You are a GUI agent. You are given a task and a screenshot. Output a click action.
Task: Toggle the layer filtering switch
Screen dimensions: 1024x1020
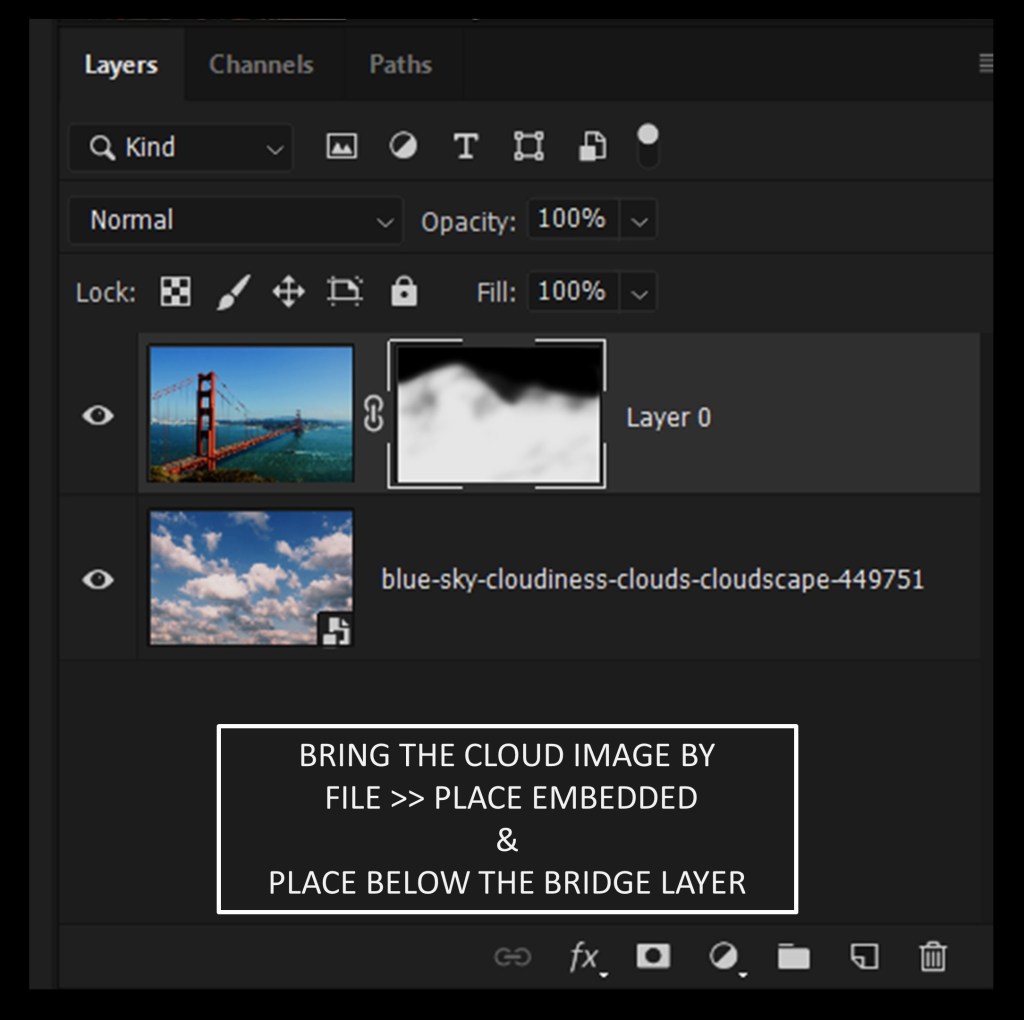coord(648,147)
